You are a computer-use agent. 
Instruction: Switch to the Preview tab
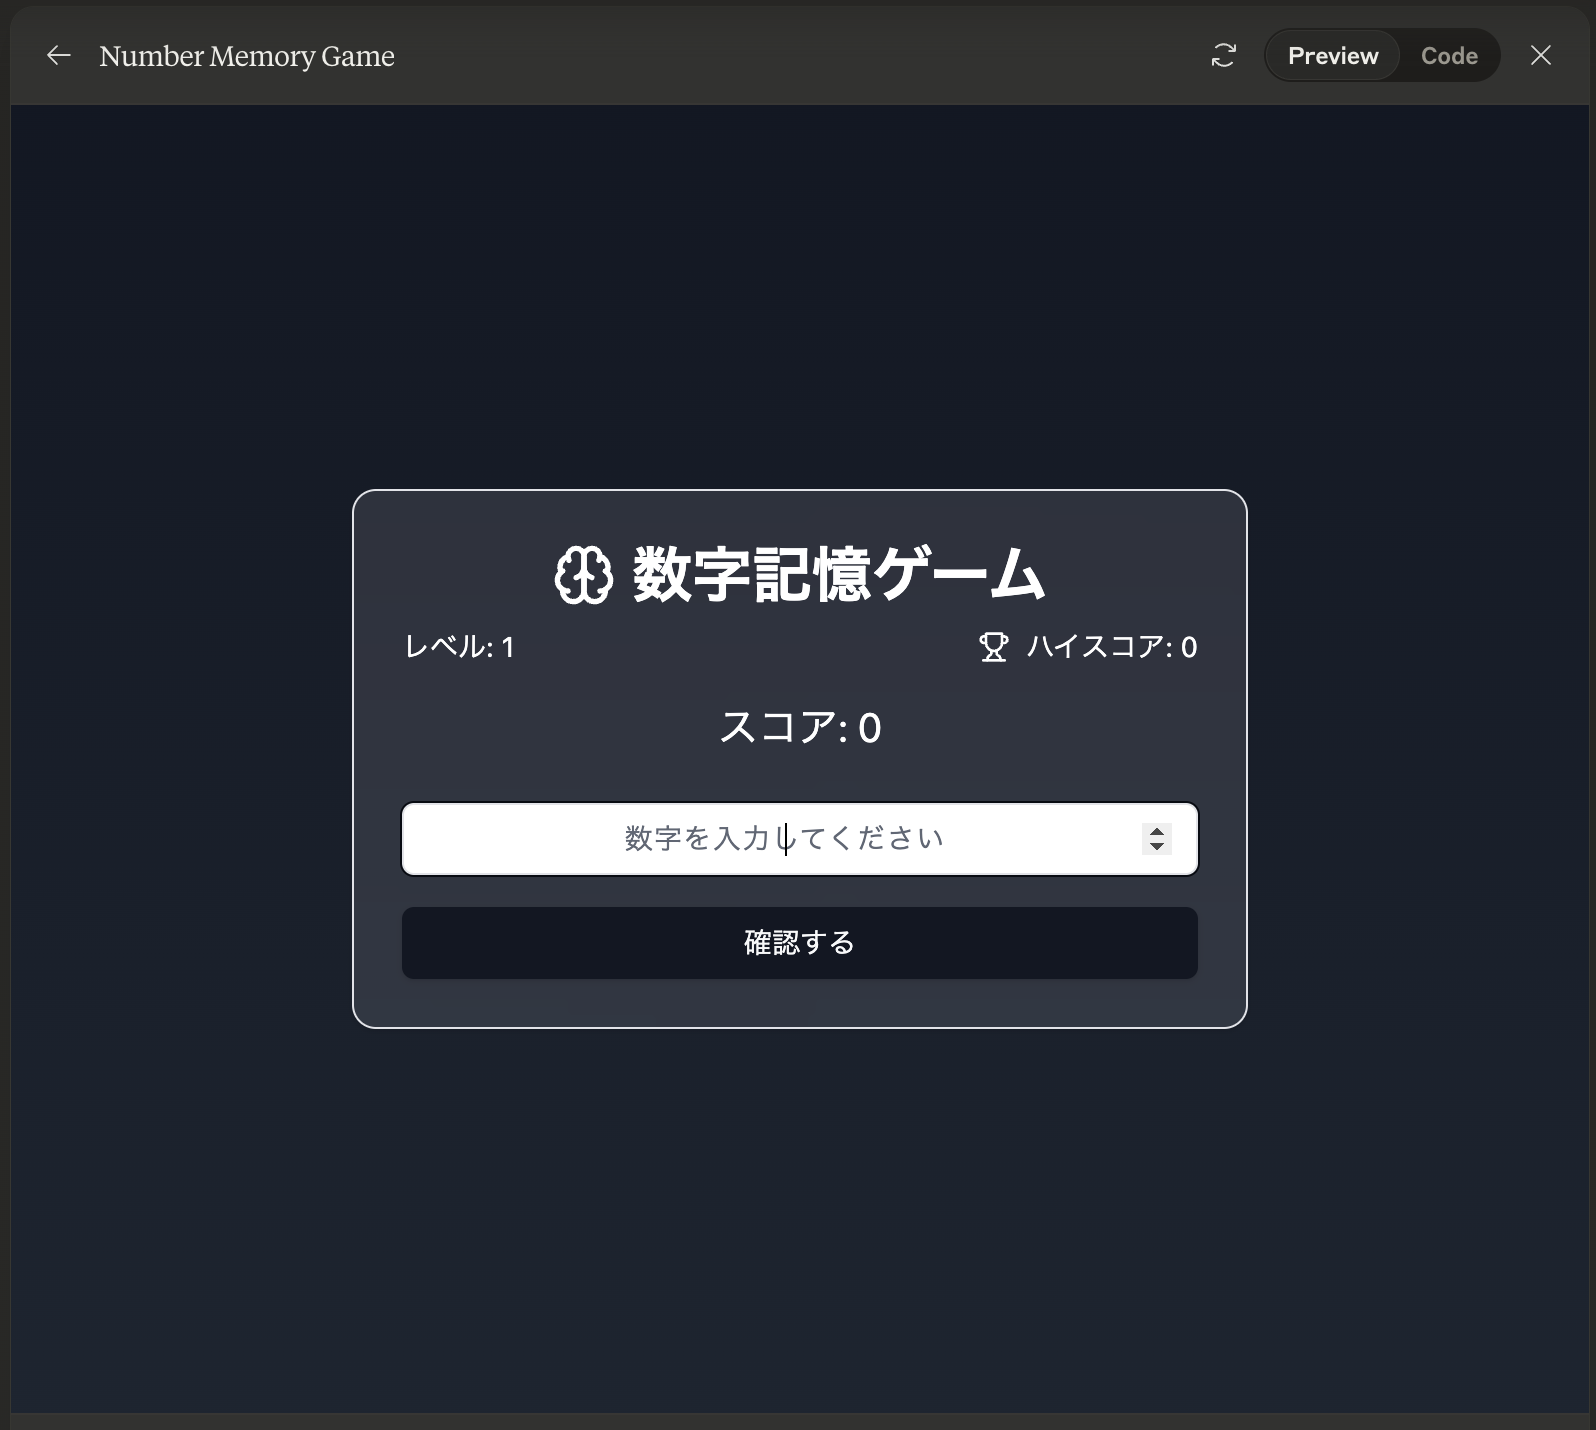[x=1332, y=56]
